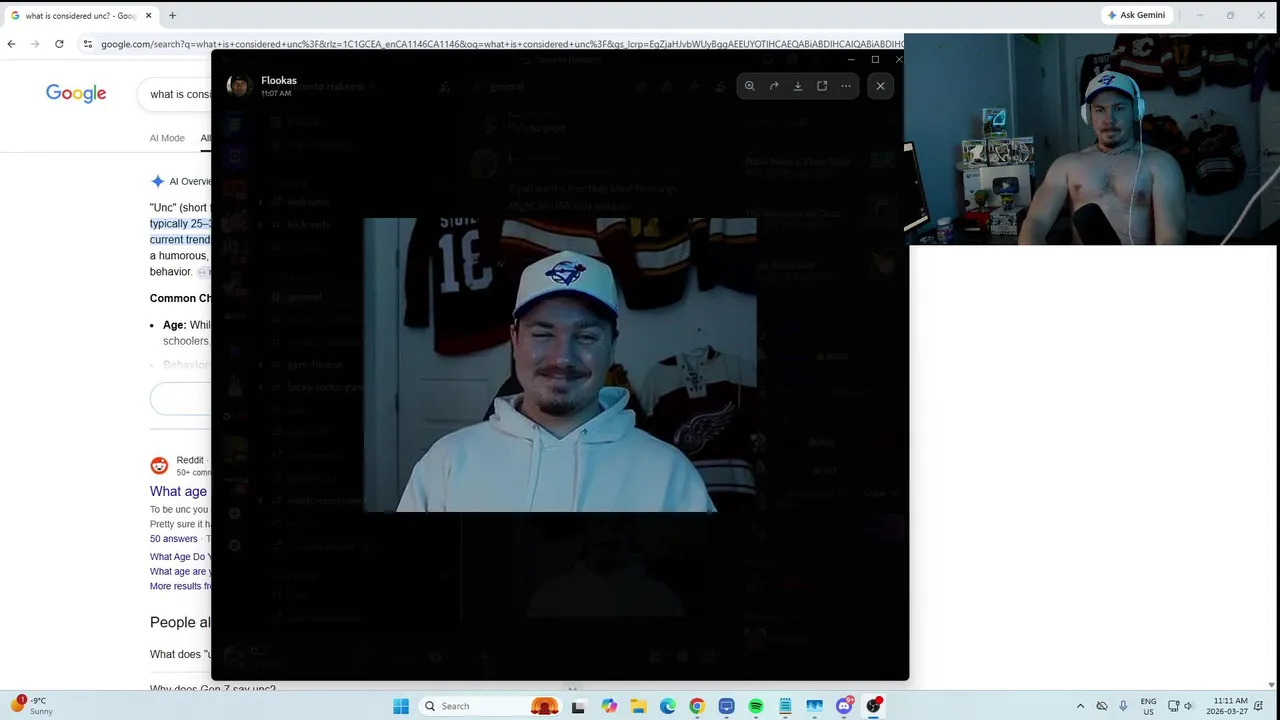1280x720 pixels.
Task: Open the 'What age' Reddit result link
Action: pyautogui.click(x=178, y=491)
